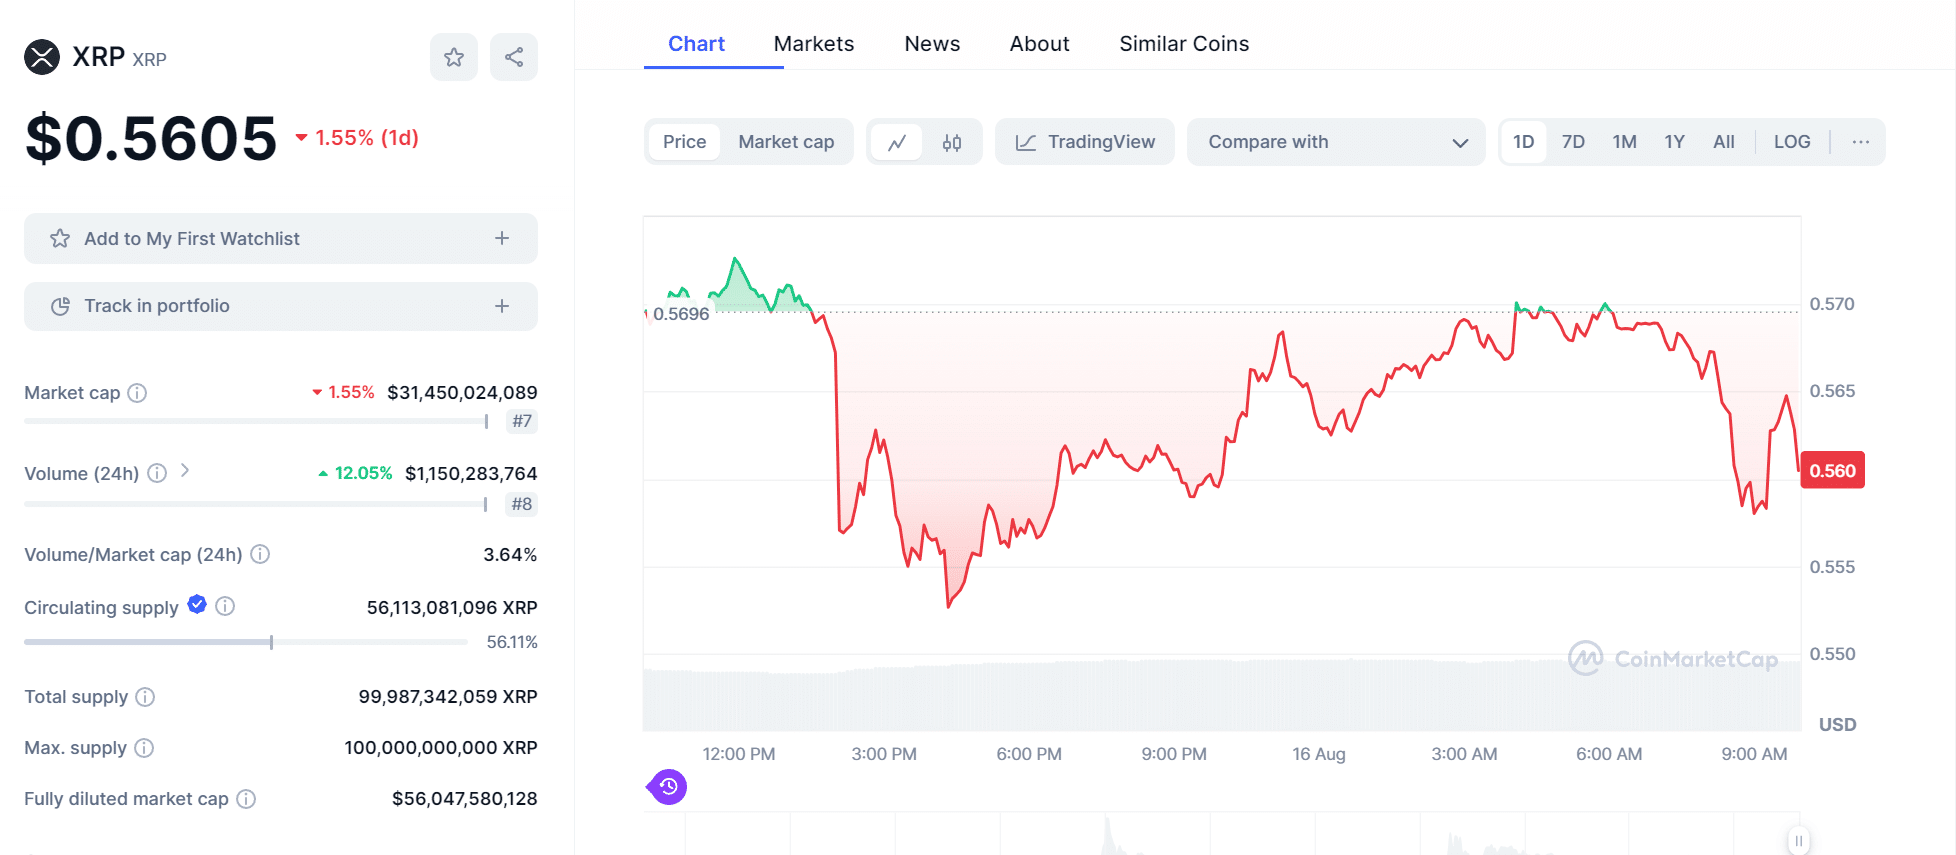The image size is (1956, 855).
Task: Click the TradingView button
Action: pos(1085,142)
